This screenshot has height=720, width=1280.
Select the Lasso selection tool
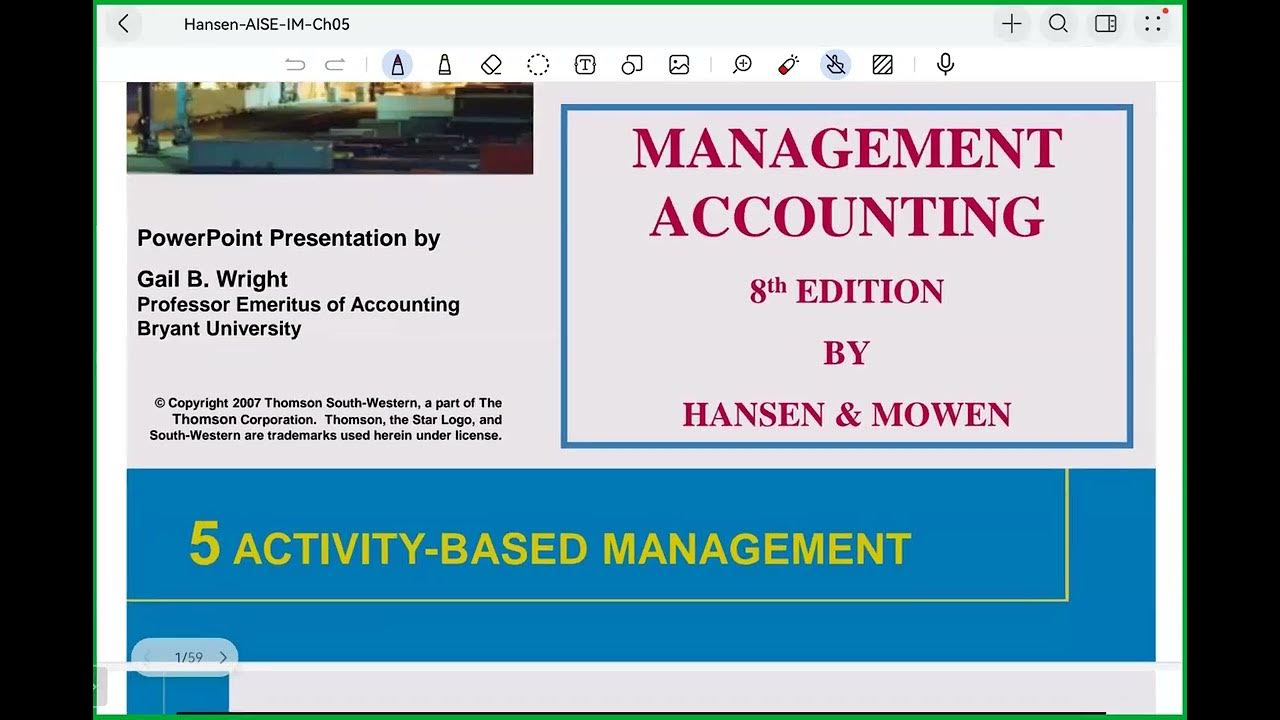(x=538, y=65)
